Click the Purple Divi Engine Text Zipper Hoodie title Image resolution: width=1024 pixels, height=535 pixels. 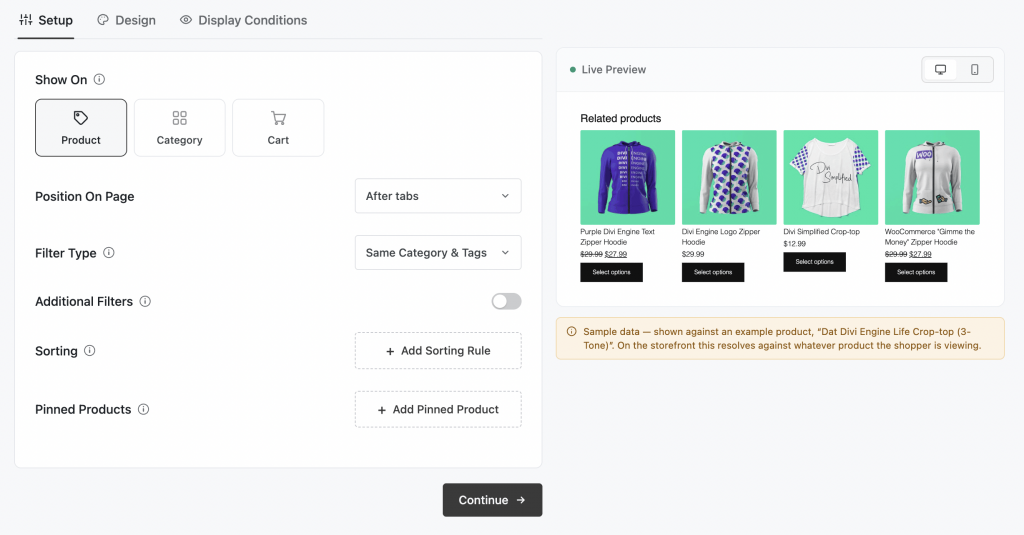click(x=617, y=237)
